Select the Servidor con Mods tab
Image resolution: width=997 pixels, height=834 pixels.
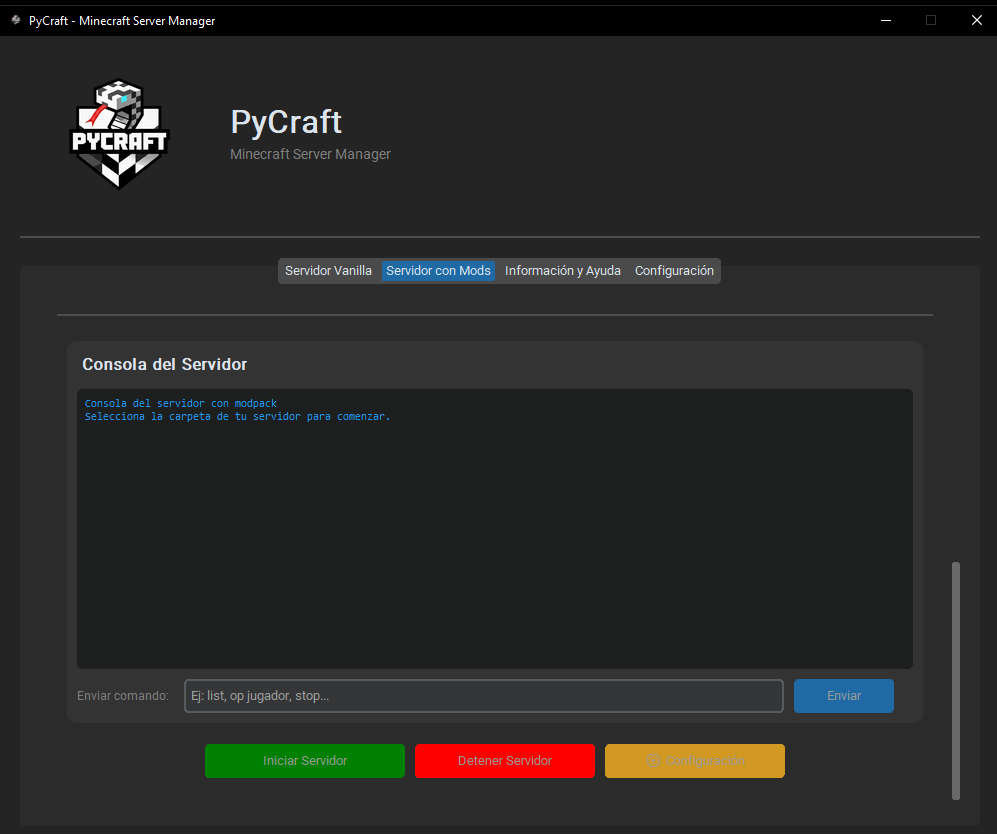[x=438, y=271]
